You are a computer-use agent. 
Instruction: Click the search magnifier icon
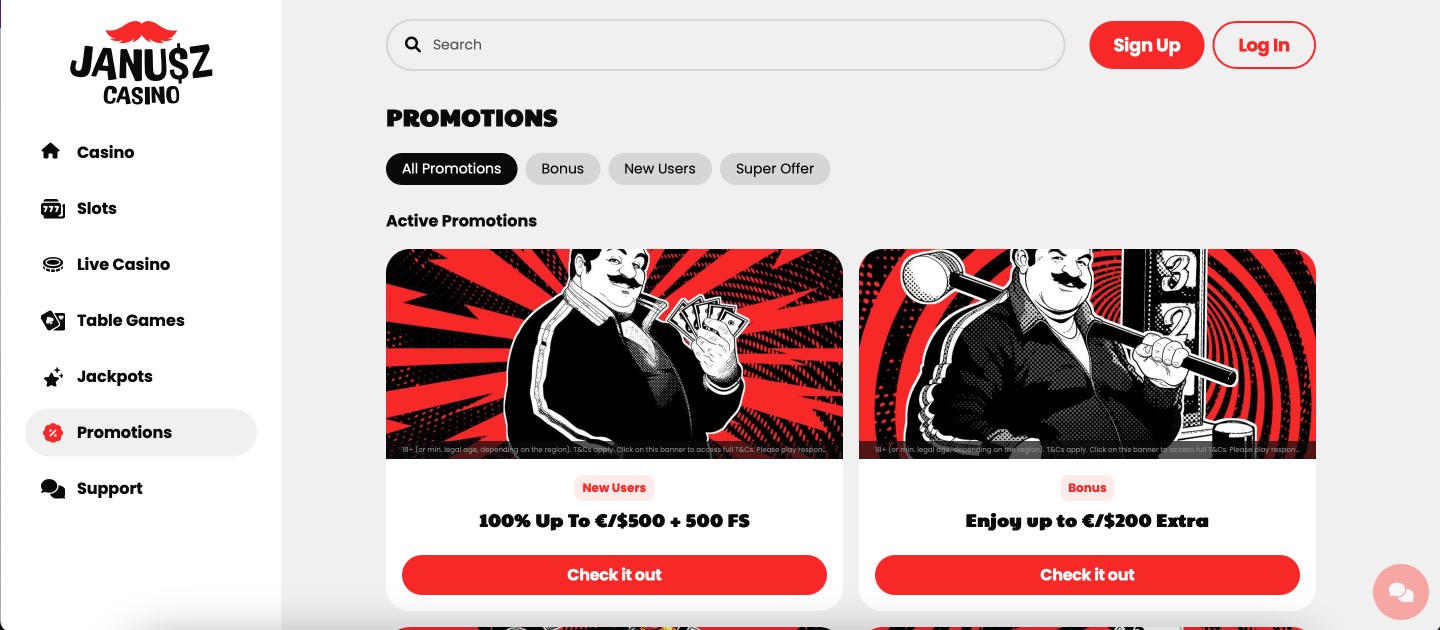[412, 44]
